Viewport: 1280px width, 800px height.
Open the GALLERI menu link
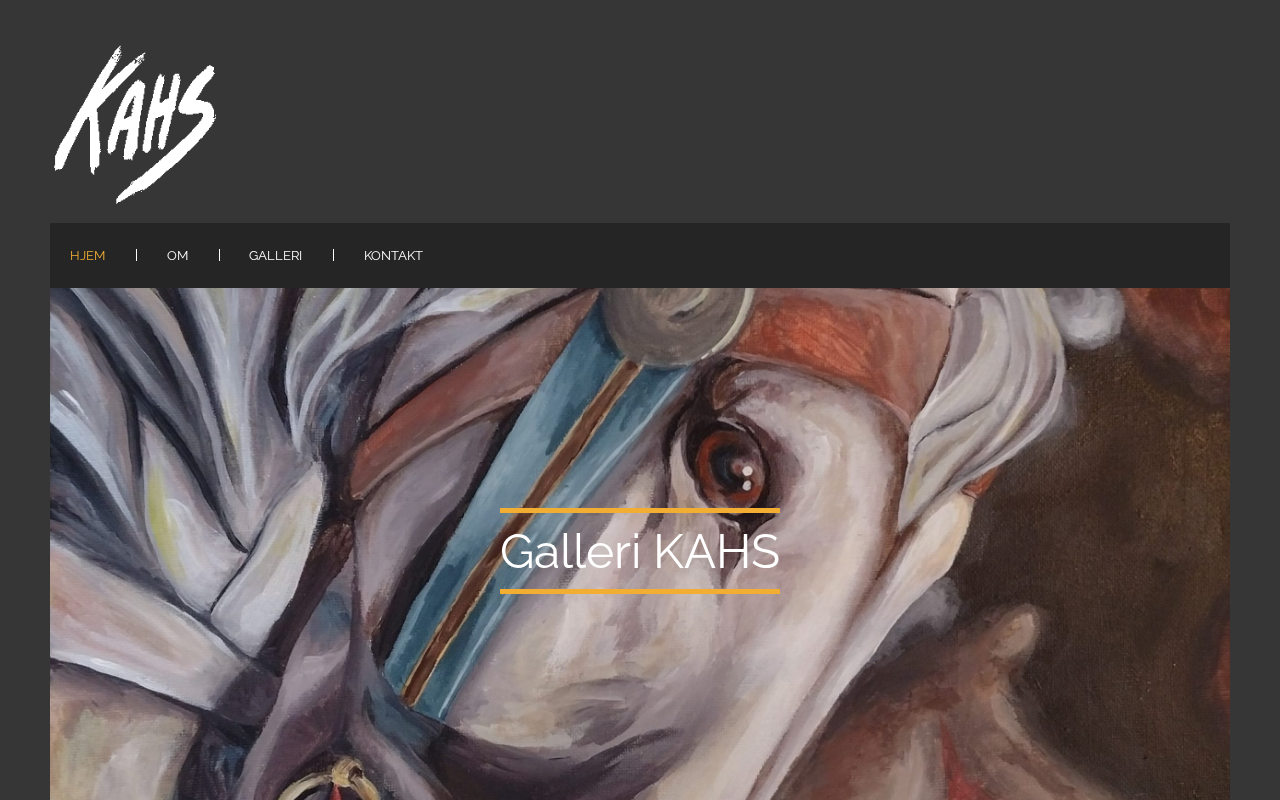[275, 255]
